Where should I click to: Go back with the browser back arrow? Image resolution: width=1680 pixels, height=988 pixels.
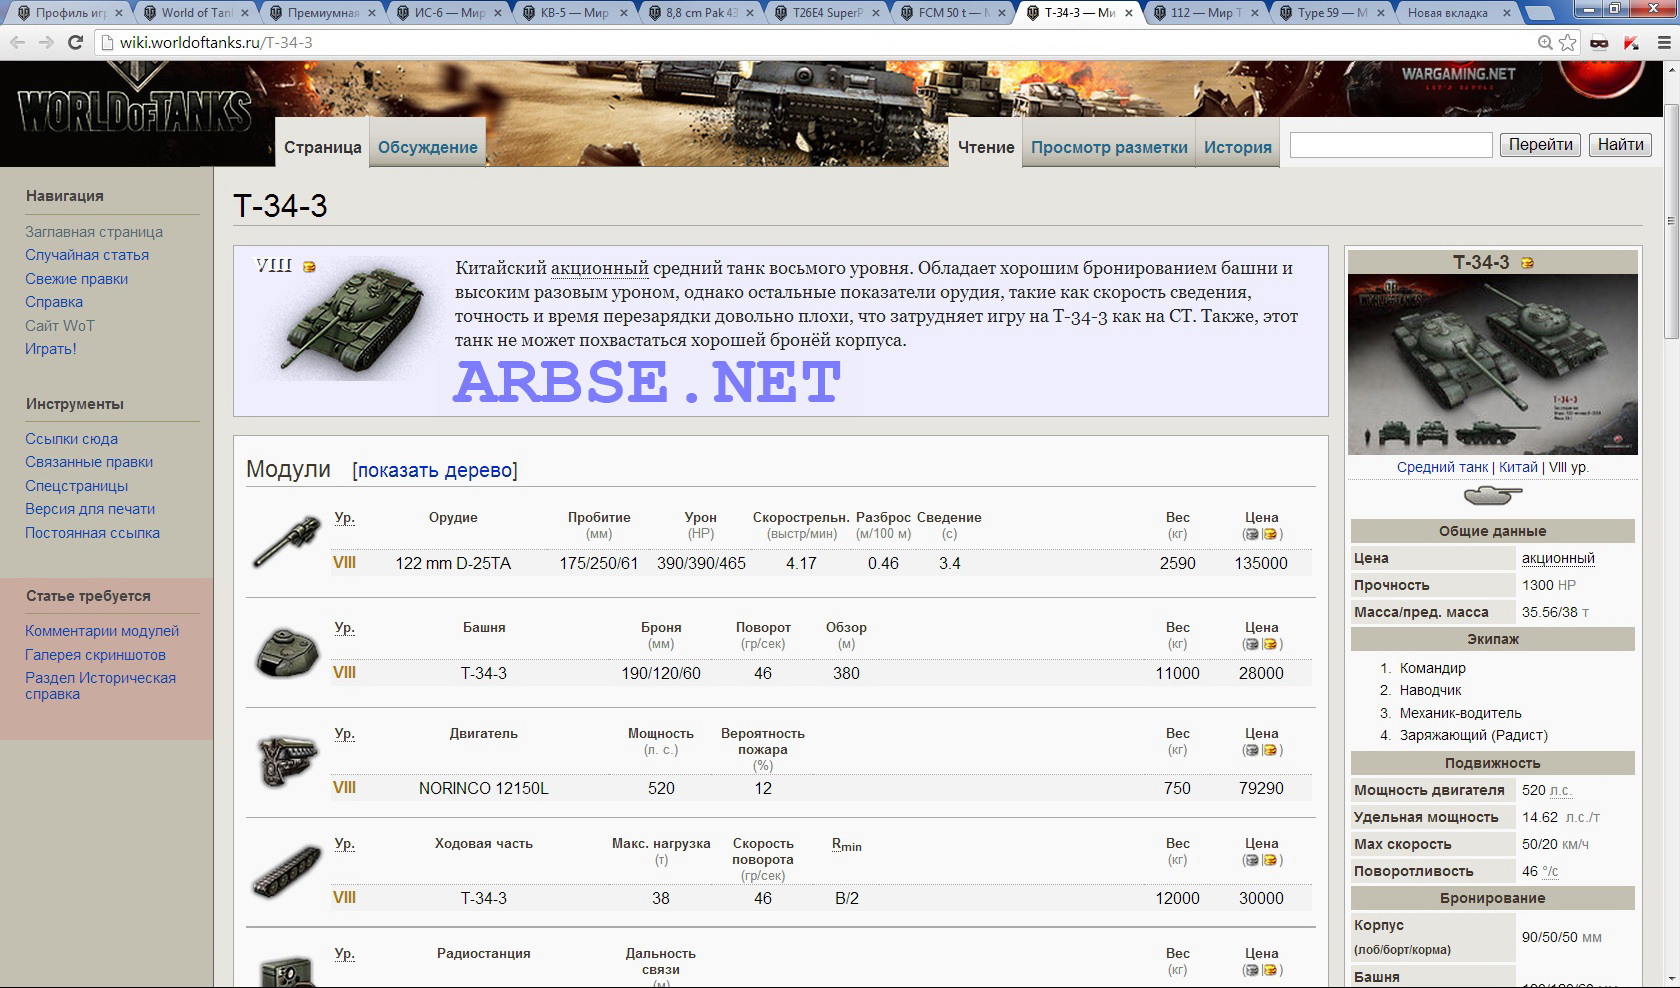coord(17,42)
